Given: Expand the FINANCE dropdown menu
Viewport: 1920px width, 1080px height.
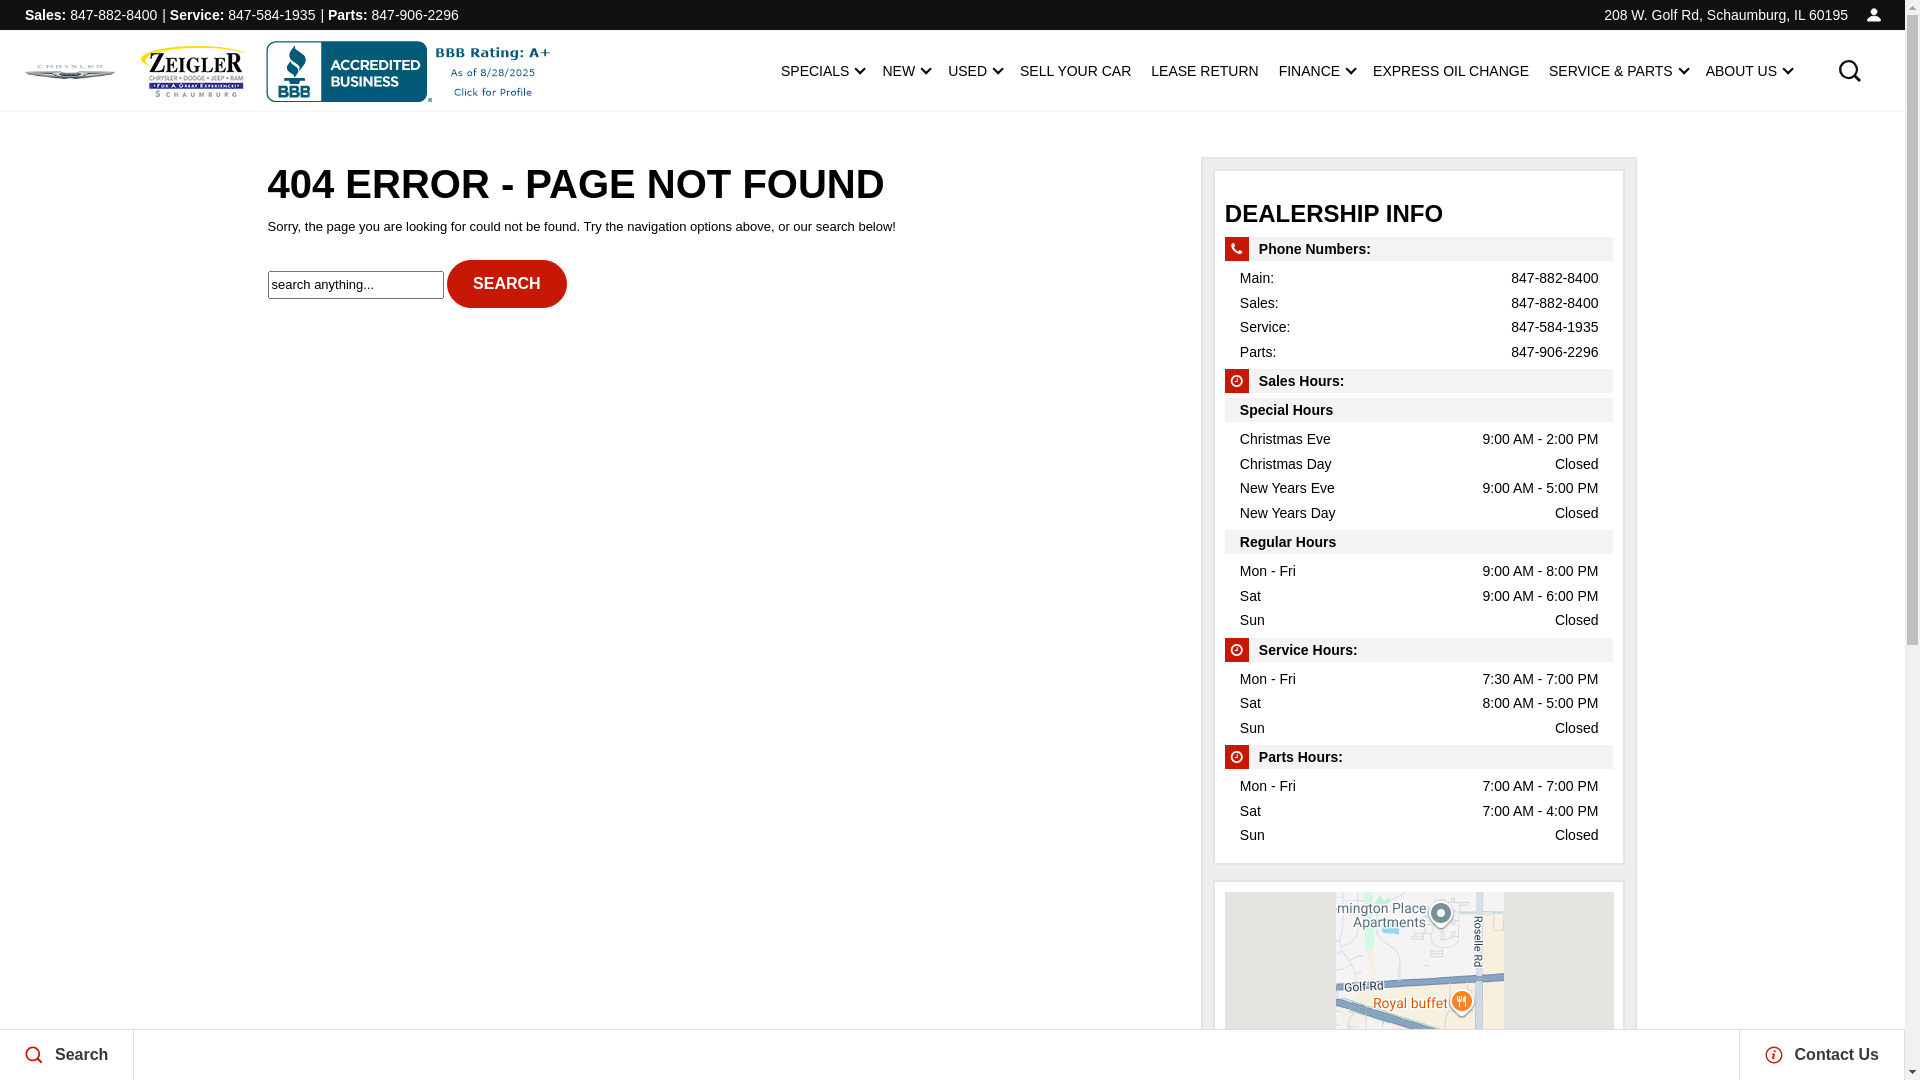Looking at the screenshot, I should [x=1317, y=71].
